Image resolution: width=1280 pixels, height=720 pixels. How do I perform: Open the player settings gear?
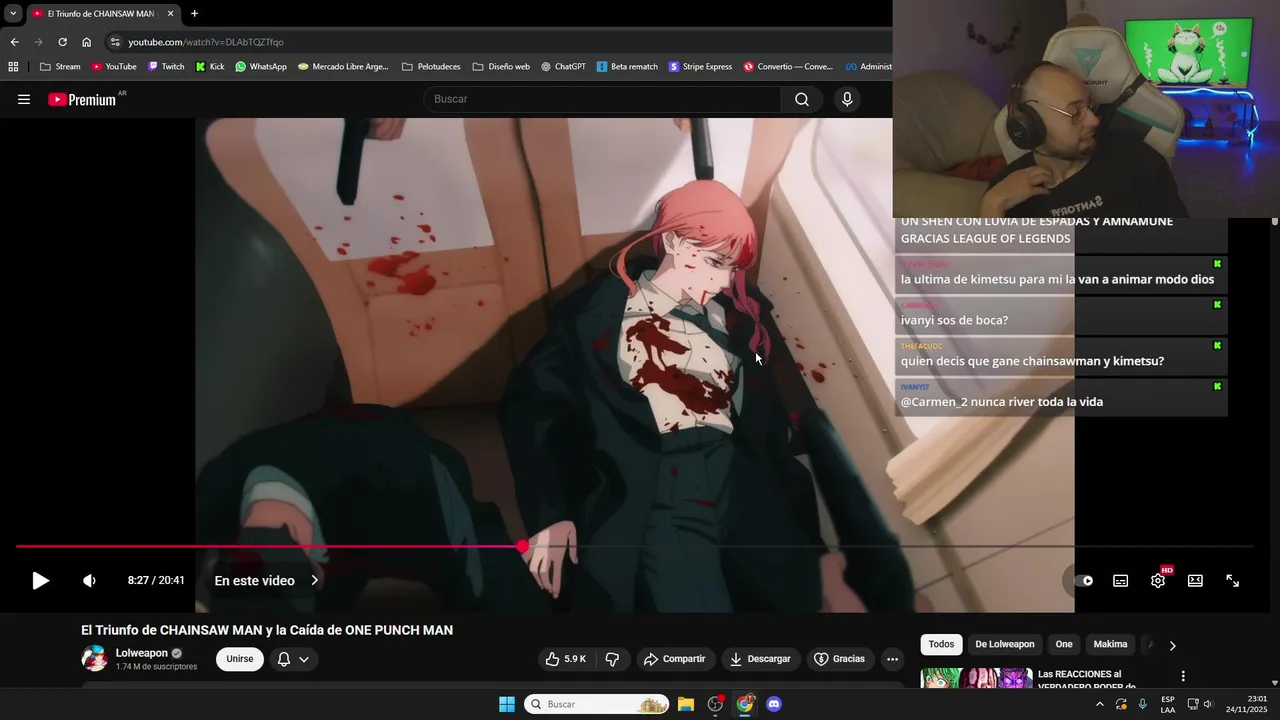pyautogui.click(x=1158, y=580)
